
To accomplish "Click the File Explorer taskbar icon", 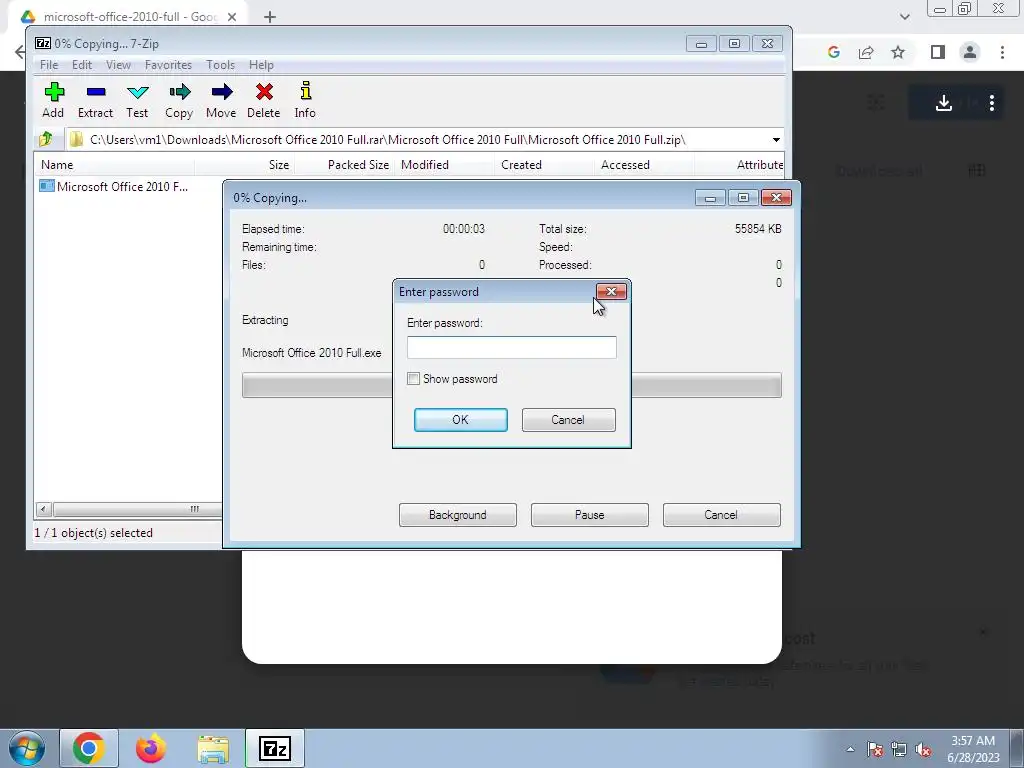I will tap(213, 748).
